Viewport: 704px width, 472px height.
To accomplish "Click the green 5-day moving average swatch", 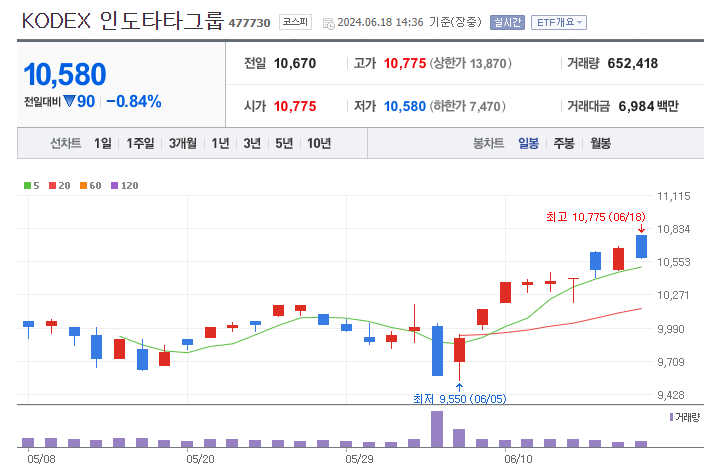I will point(27,185).
